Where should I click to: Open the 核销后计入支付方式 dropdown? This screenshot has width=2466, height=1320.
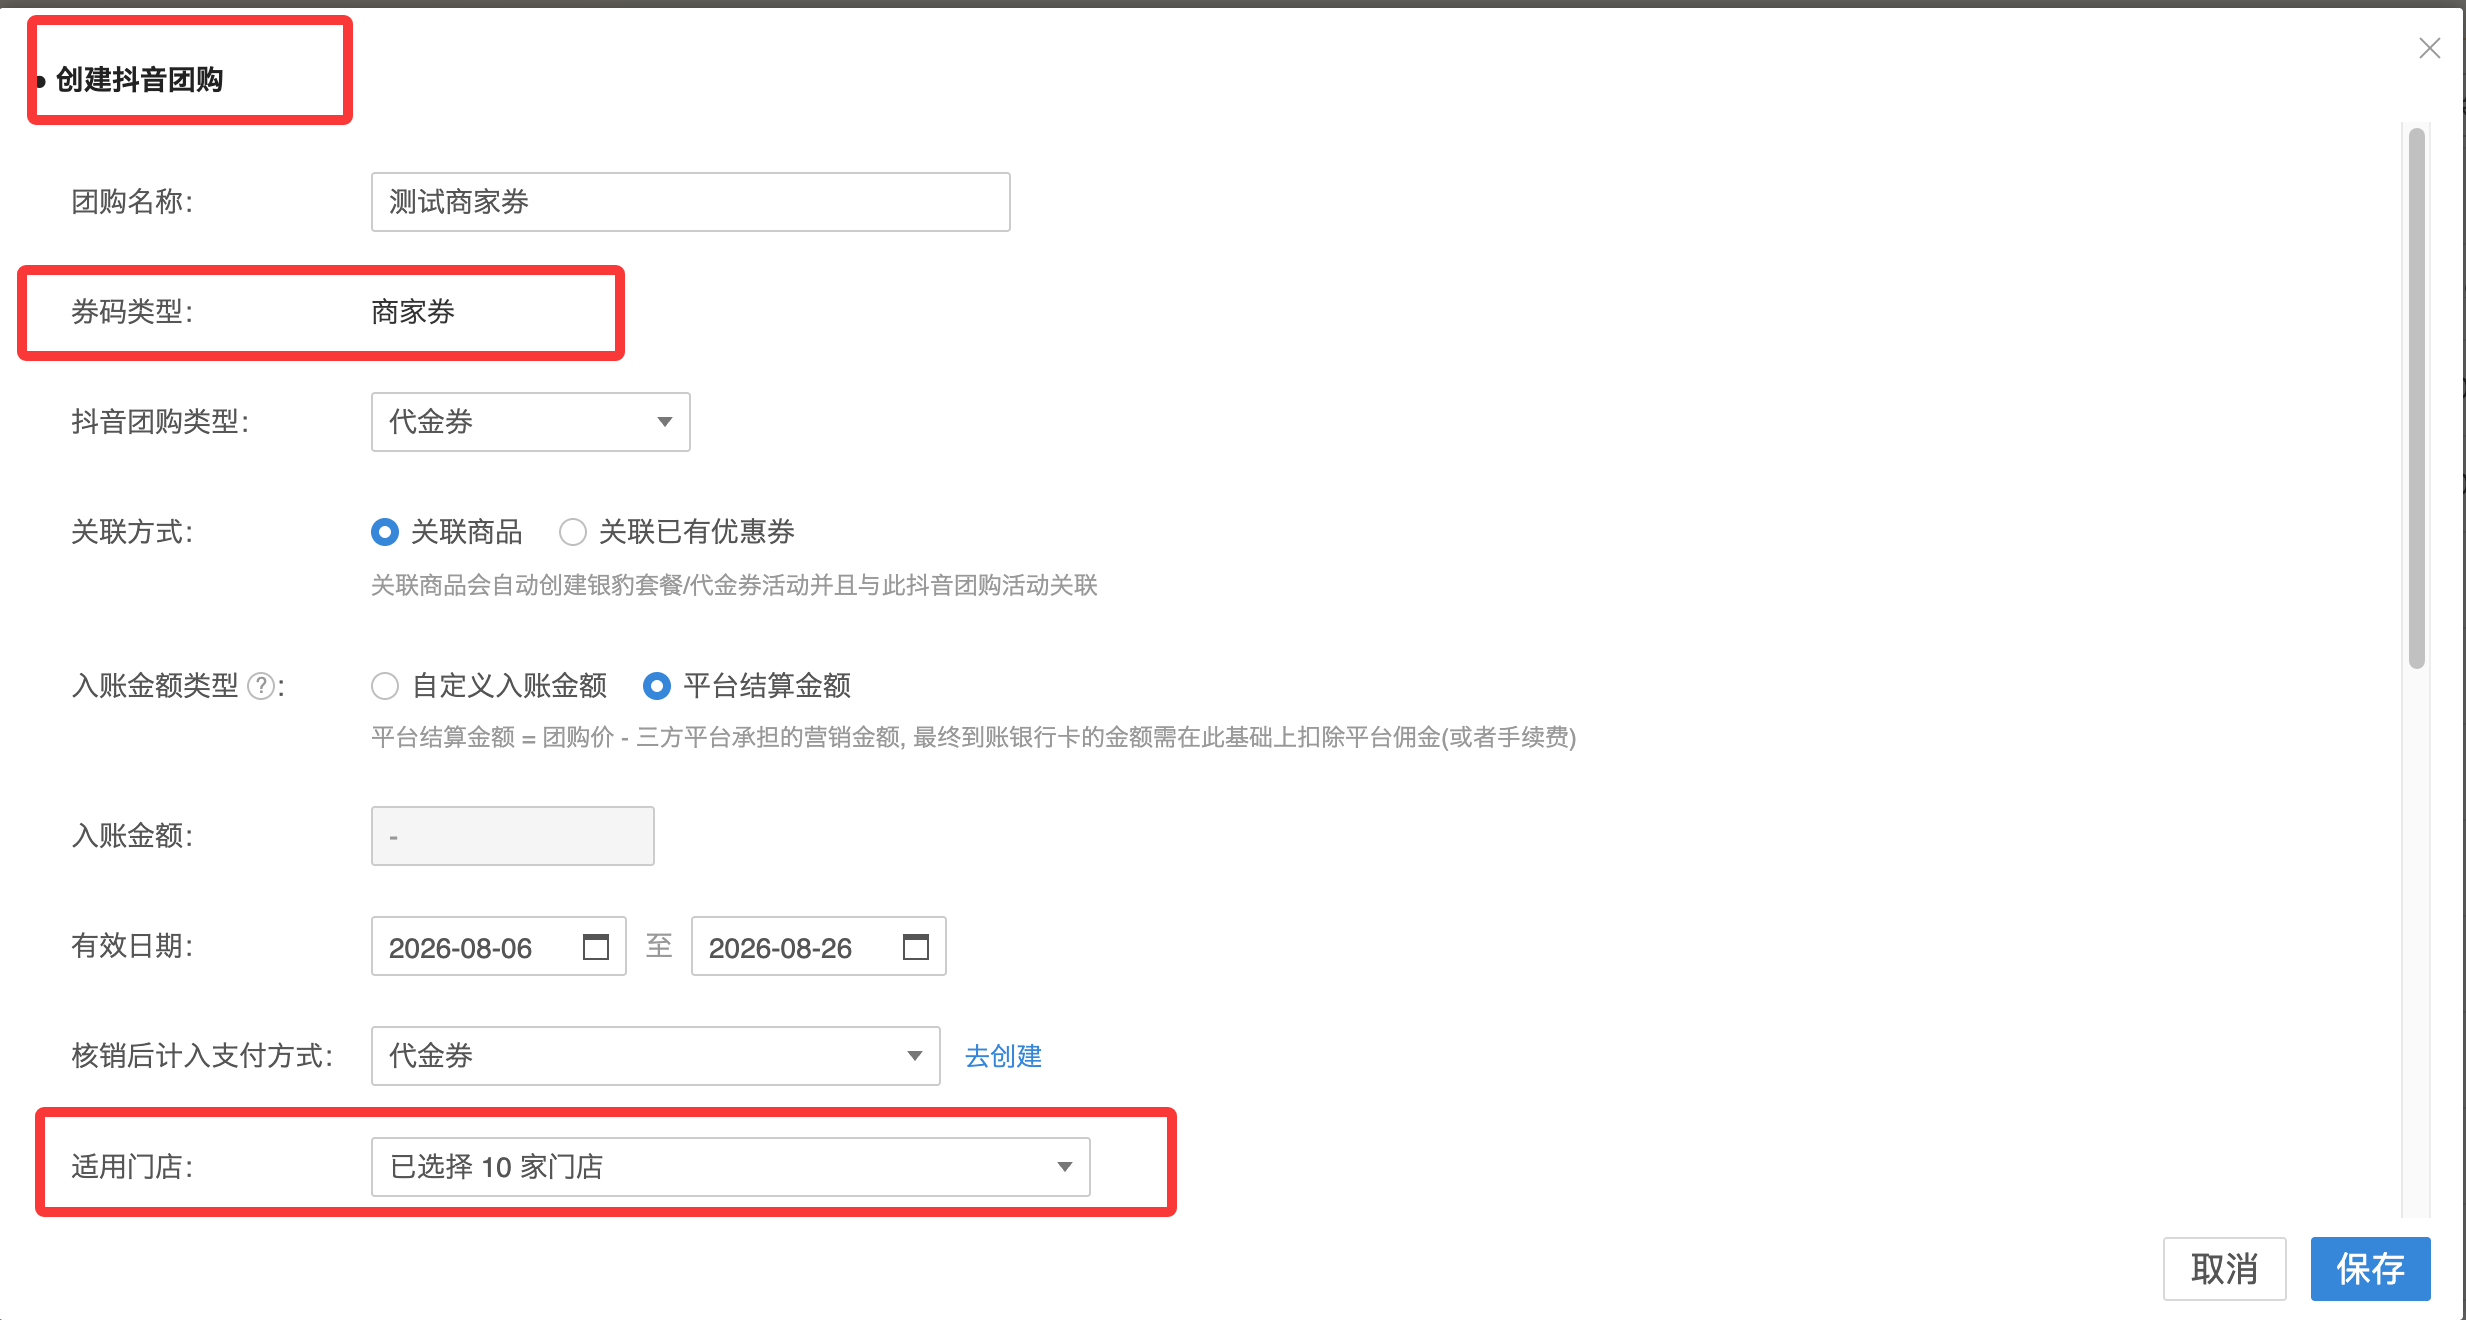click(655, 1056)
